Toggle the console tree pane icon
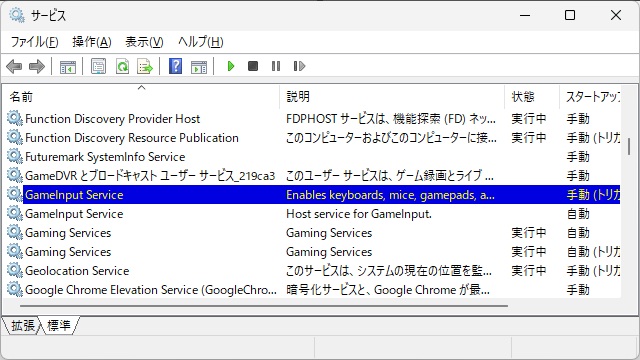Image resolution: width=640 pixels, height=360 pixels. (x=68, y=66)
